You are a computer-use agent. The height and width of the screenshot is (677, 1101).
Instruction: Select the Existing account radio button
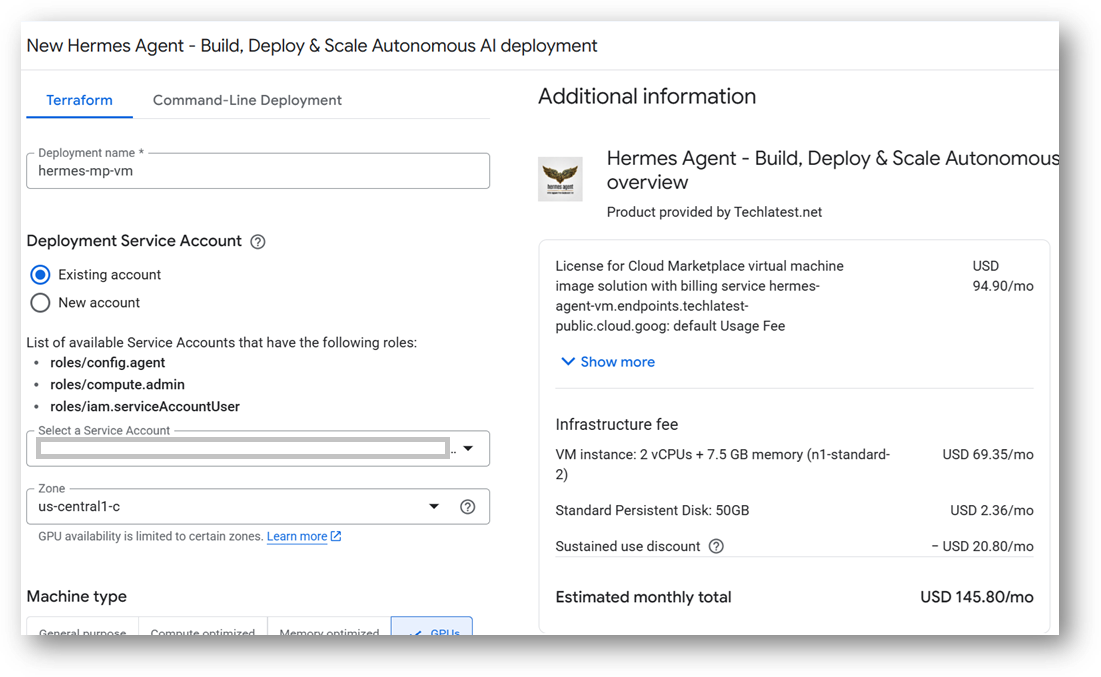pos(40,275)
